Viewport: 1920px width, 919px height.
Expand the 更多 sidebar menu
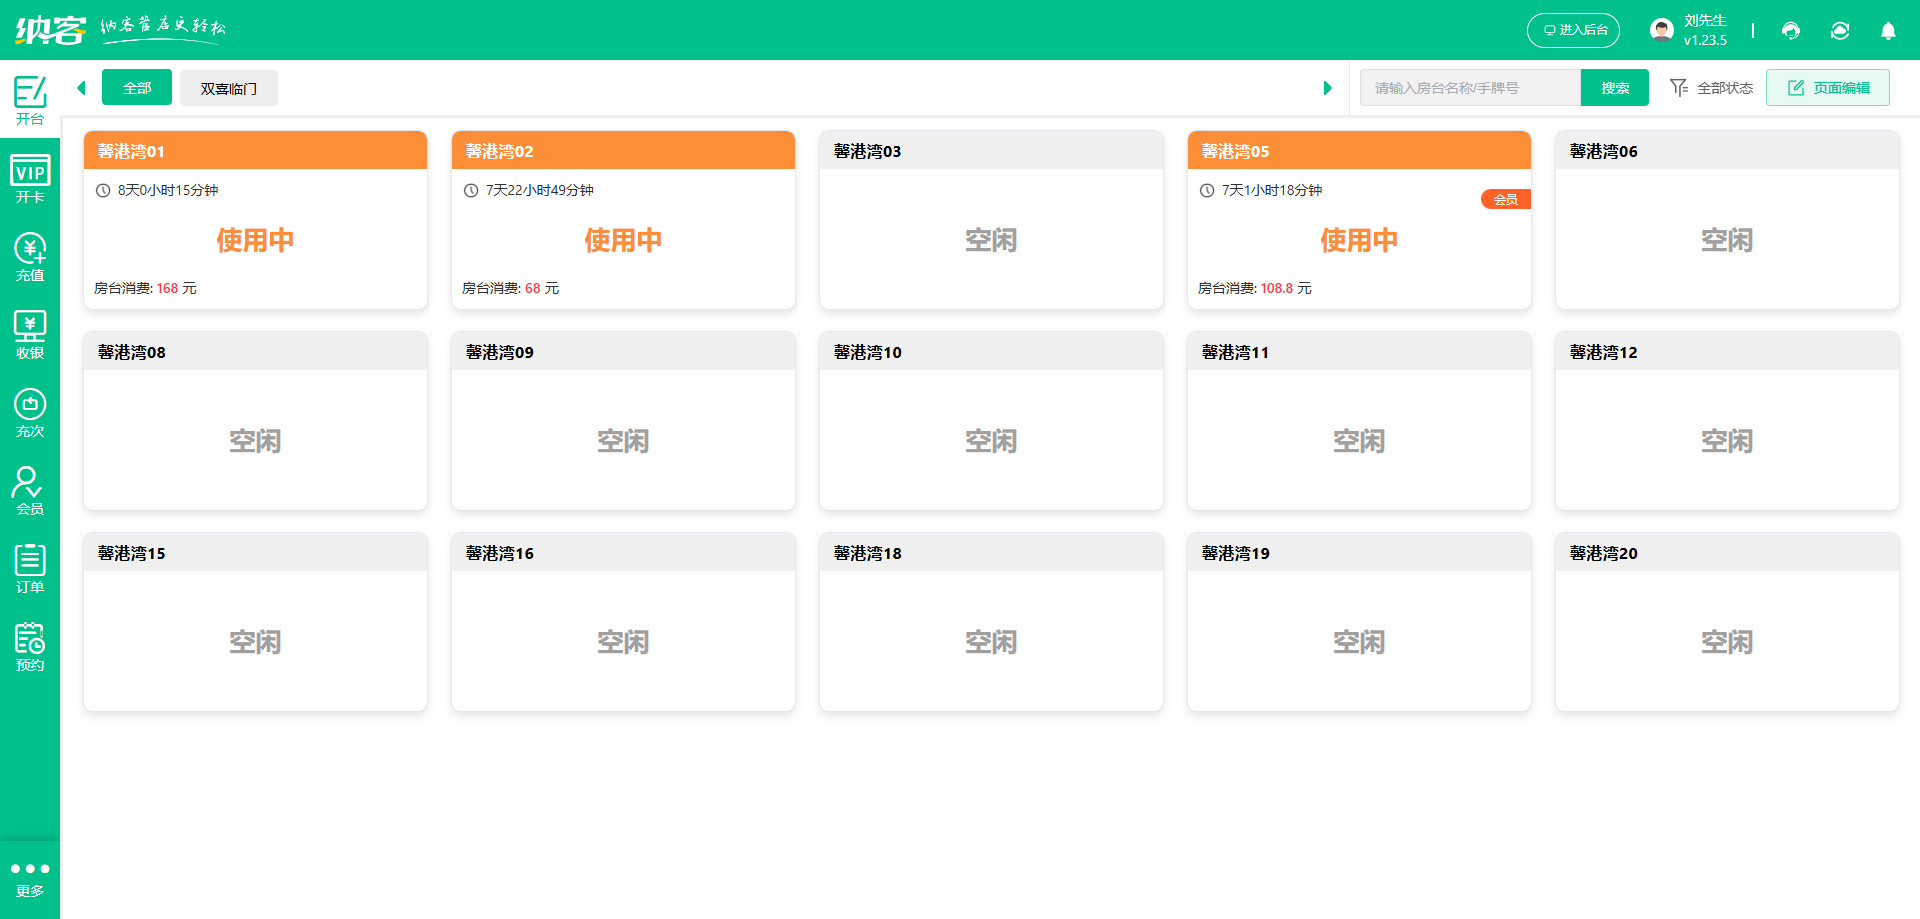coord(30,876)
